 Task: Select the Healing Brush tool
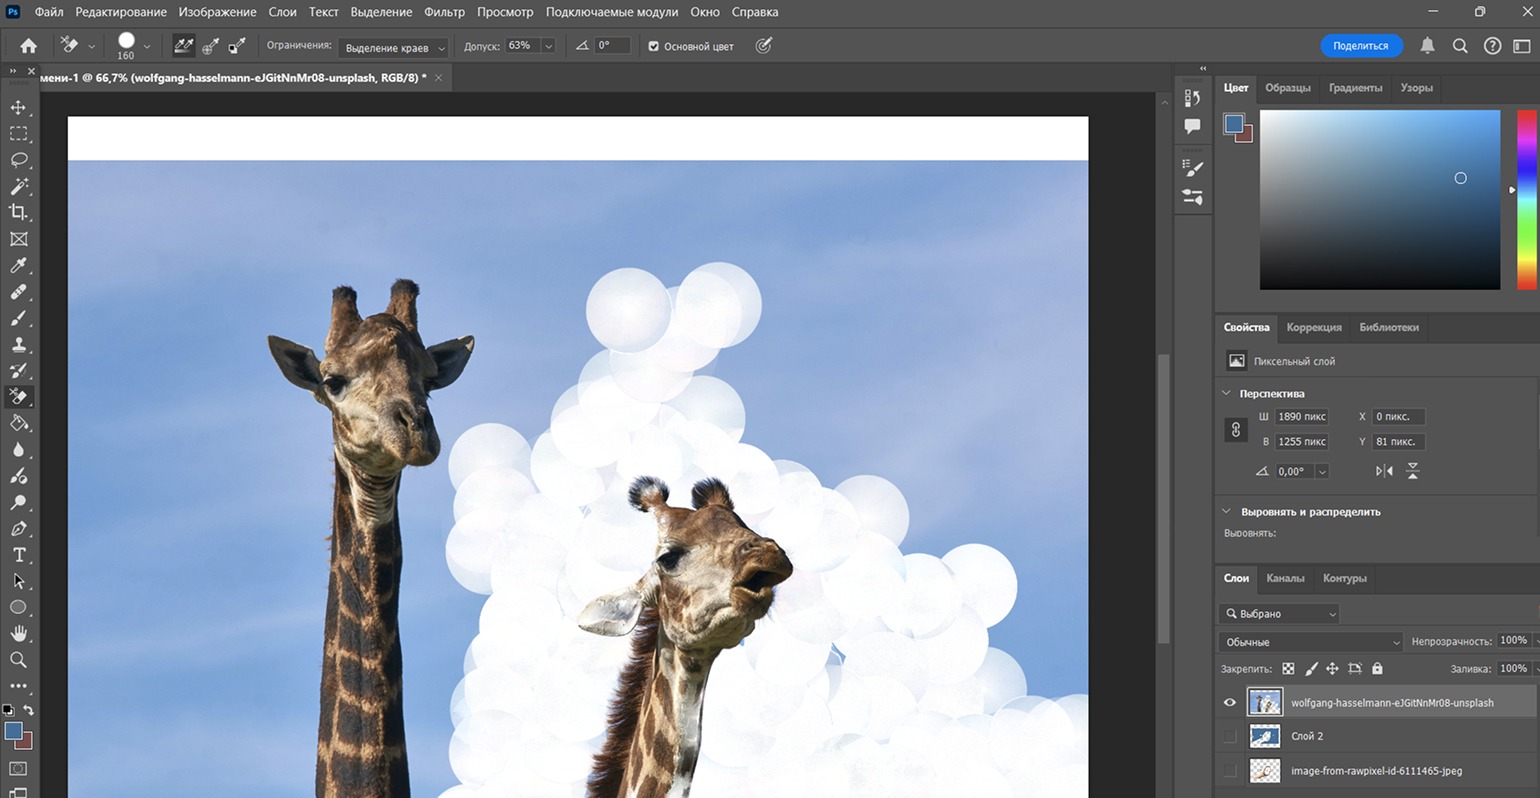(18, 292)
